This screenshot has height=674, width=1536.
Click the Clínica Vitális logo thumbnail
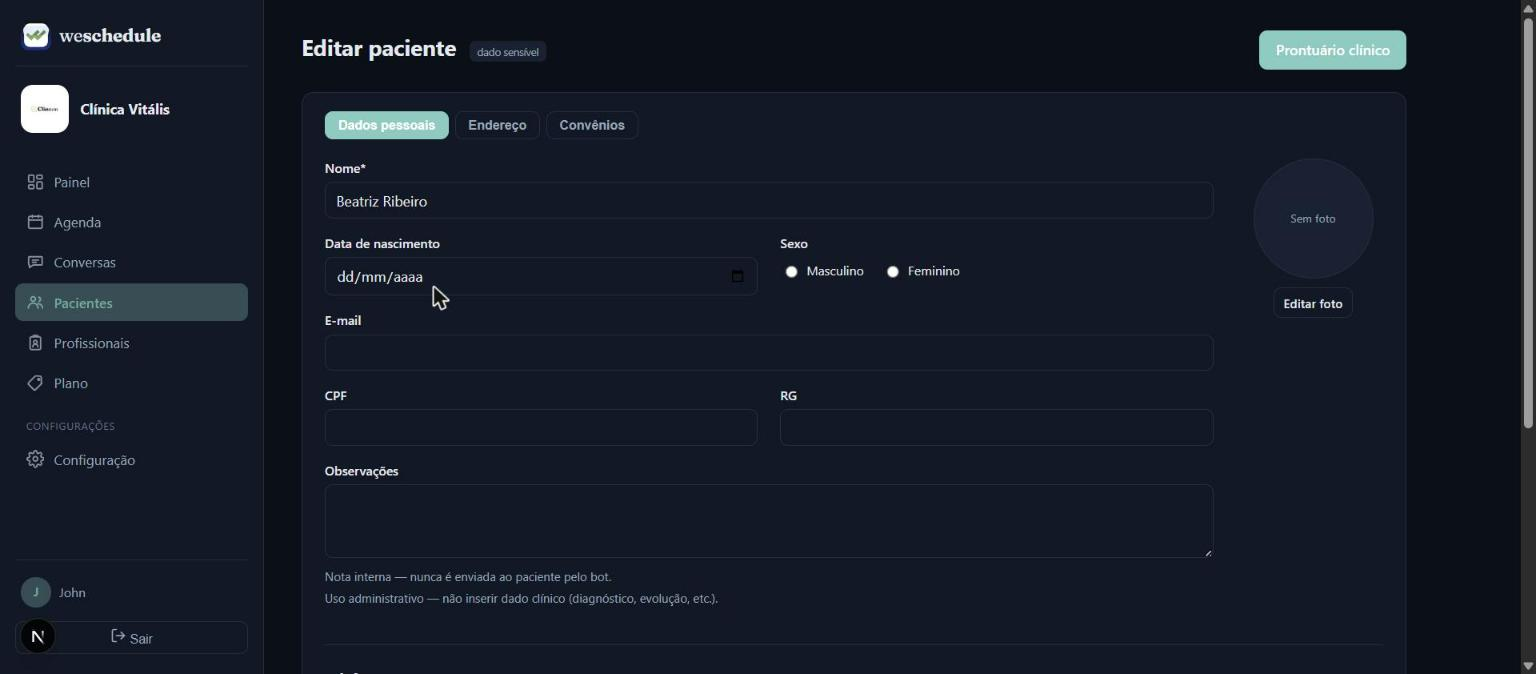[45, 109]
